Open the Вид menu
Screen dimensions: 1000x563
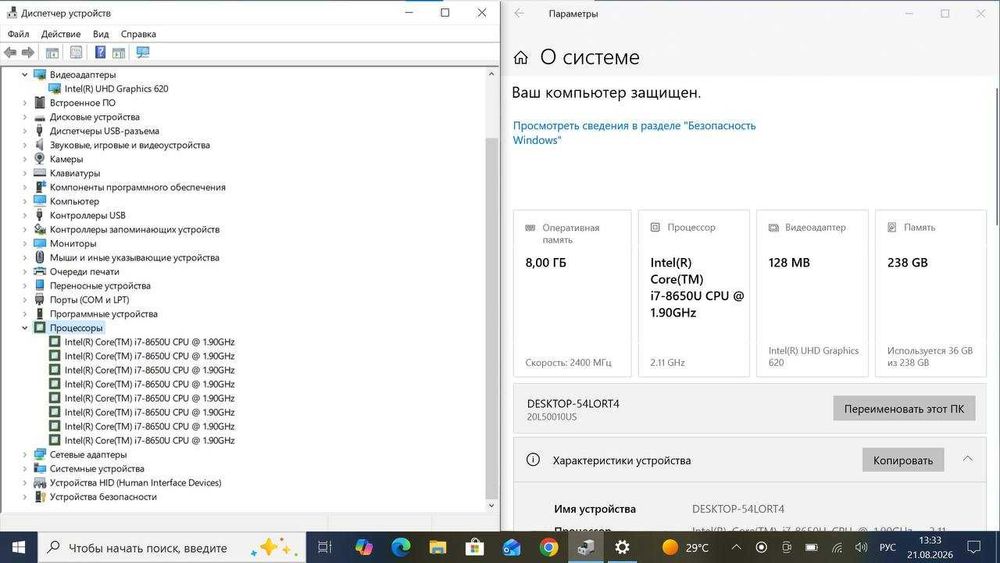(x=101, y=34)
